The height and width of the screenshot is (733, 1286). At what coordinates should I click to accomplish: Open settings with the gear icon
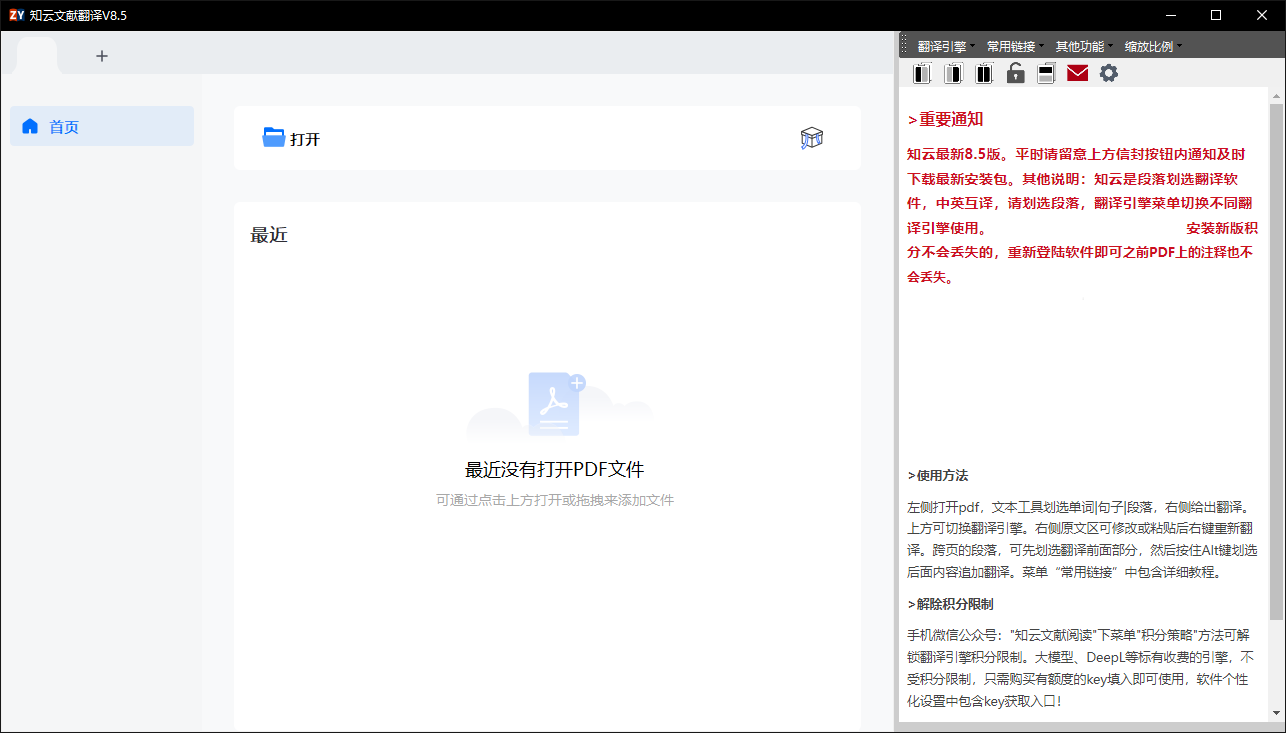point(1108,73)
